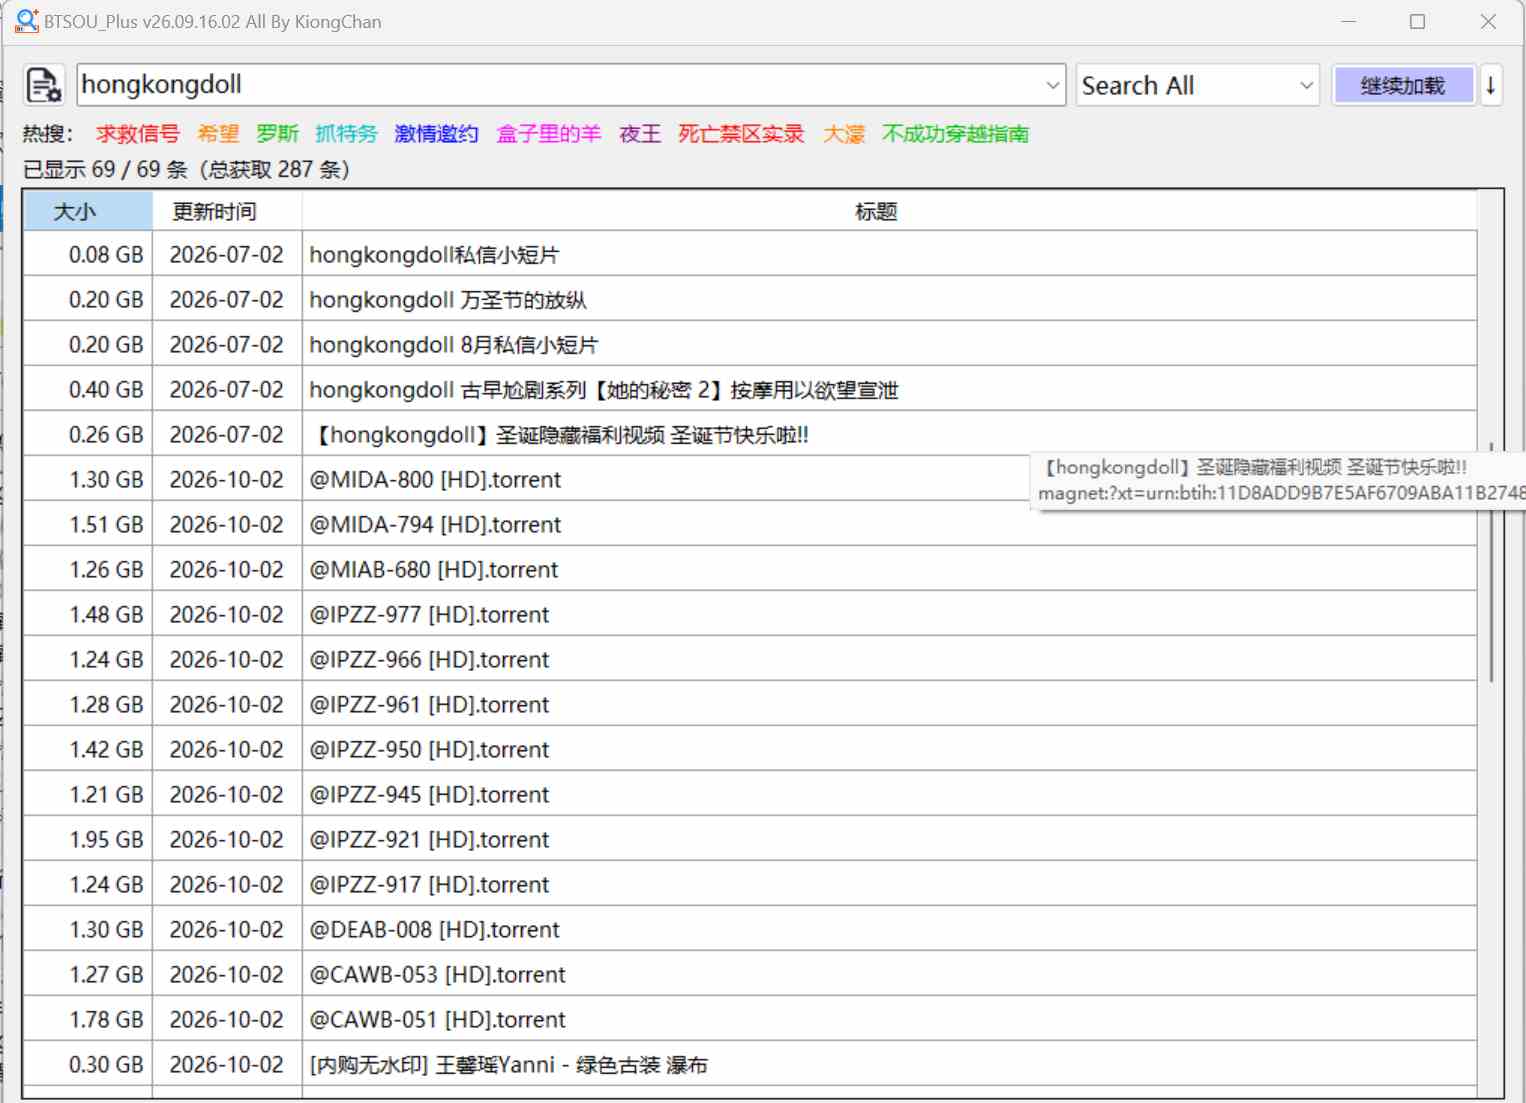
Task: Click the result count text 已显示 69 / 69 条
Action: pyautogui.click(x=105, y=169)
